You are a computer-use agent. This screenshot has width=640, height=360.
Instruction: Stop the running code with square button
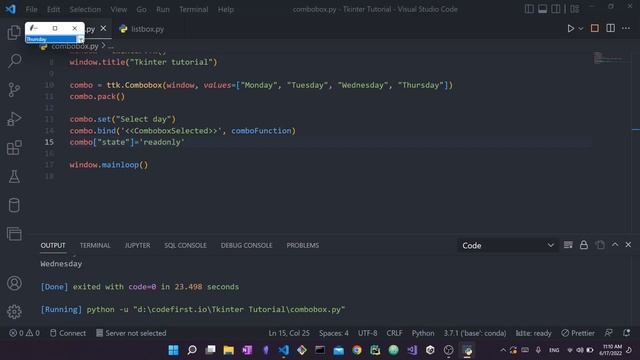(595, 28)
